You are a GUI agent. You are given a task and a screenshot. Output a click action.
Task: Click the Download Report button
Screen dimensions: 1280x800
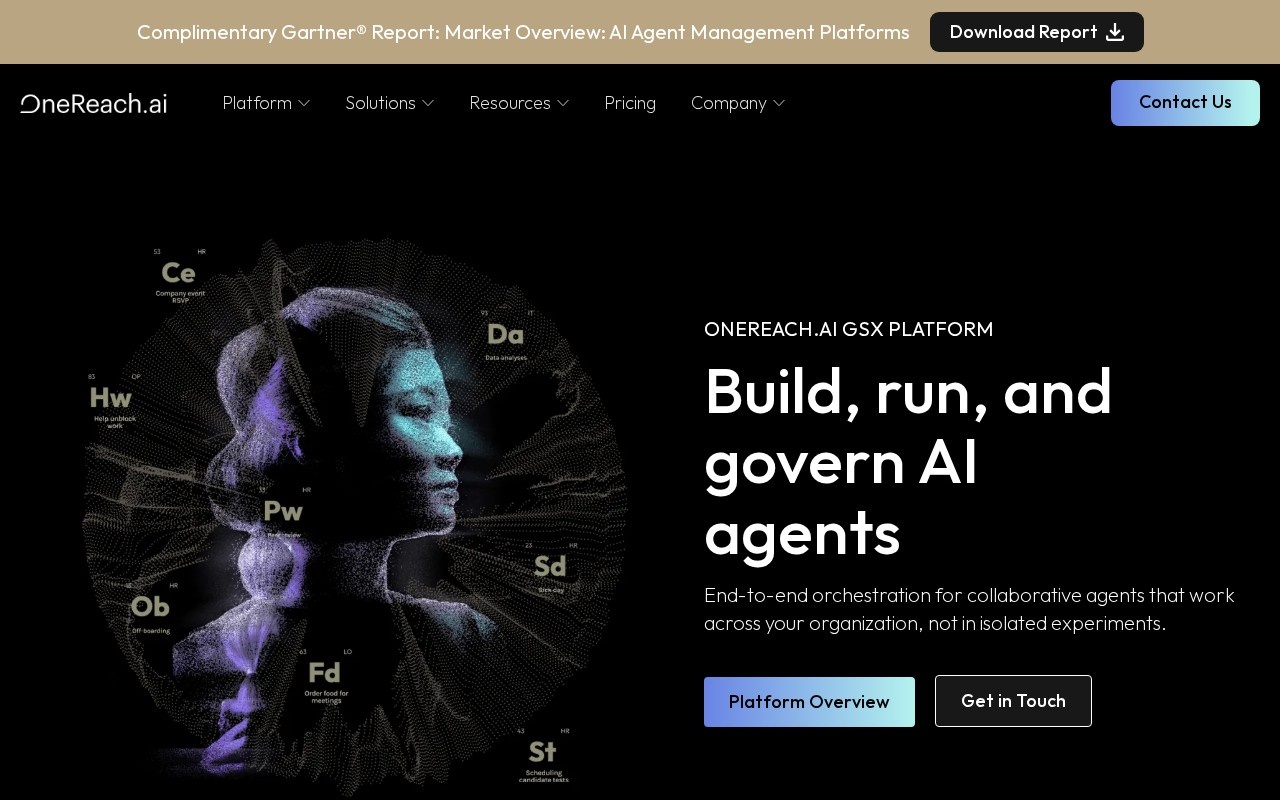[1037, 32]
